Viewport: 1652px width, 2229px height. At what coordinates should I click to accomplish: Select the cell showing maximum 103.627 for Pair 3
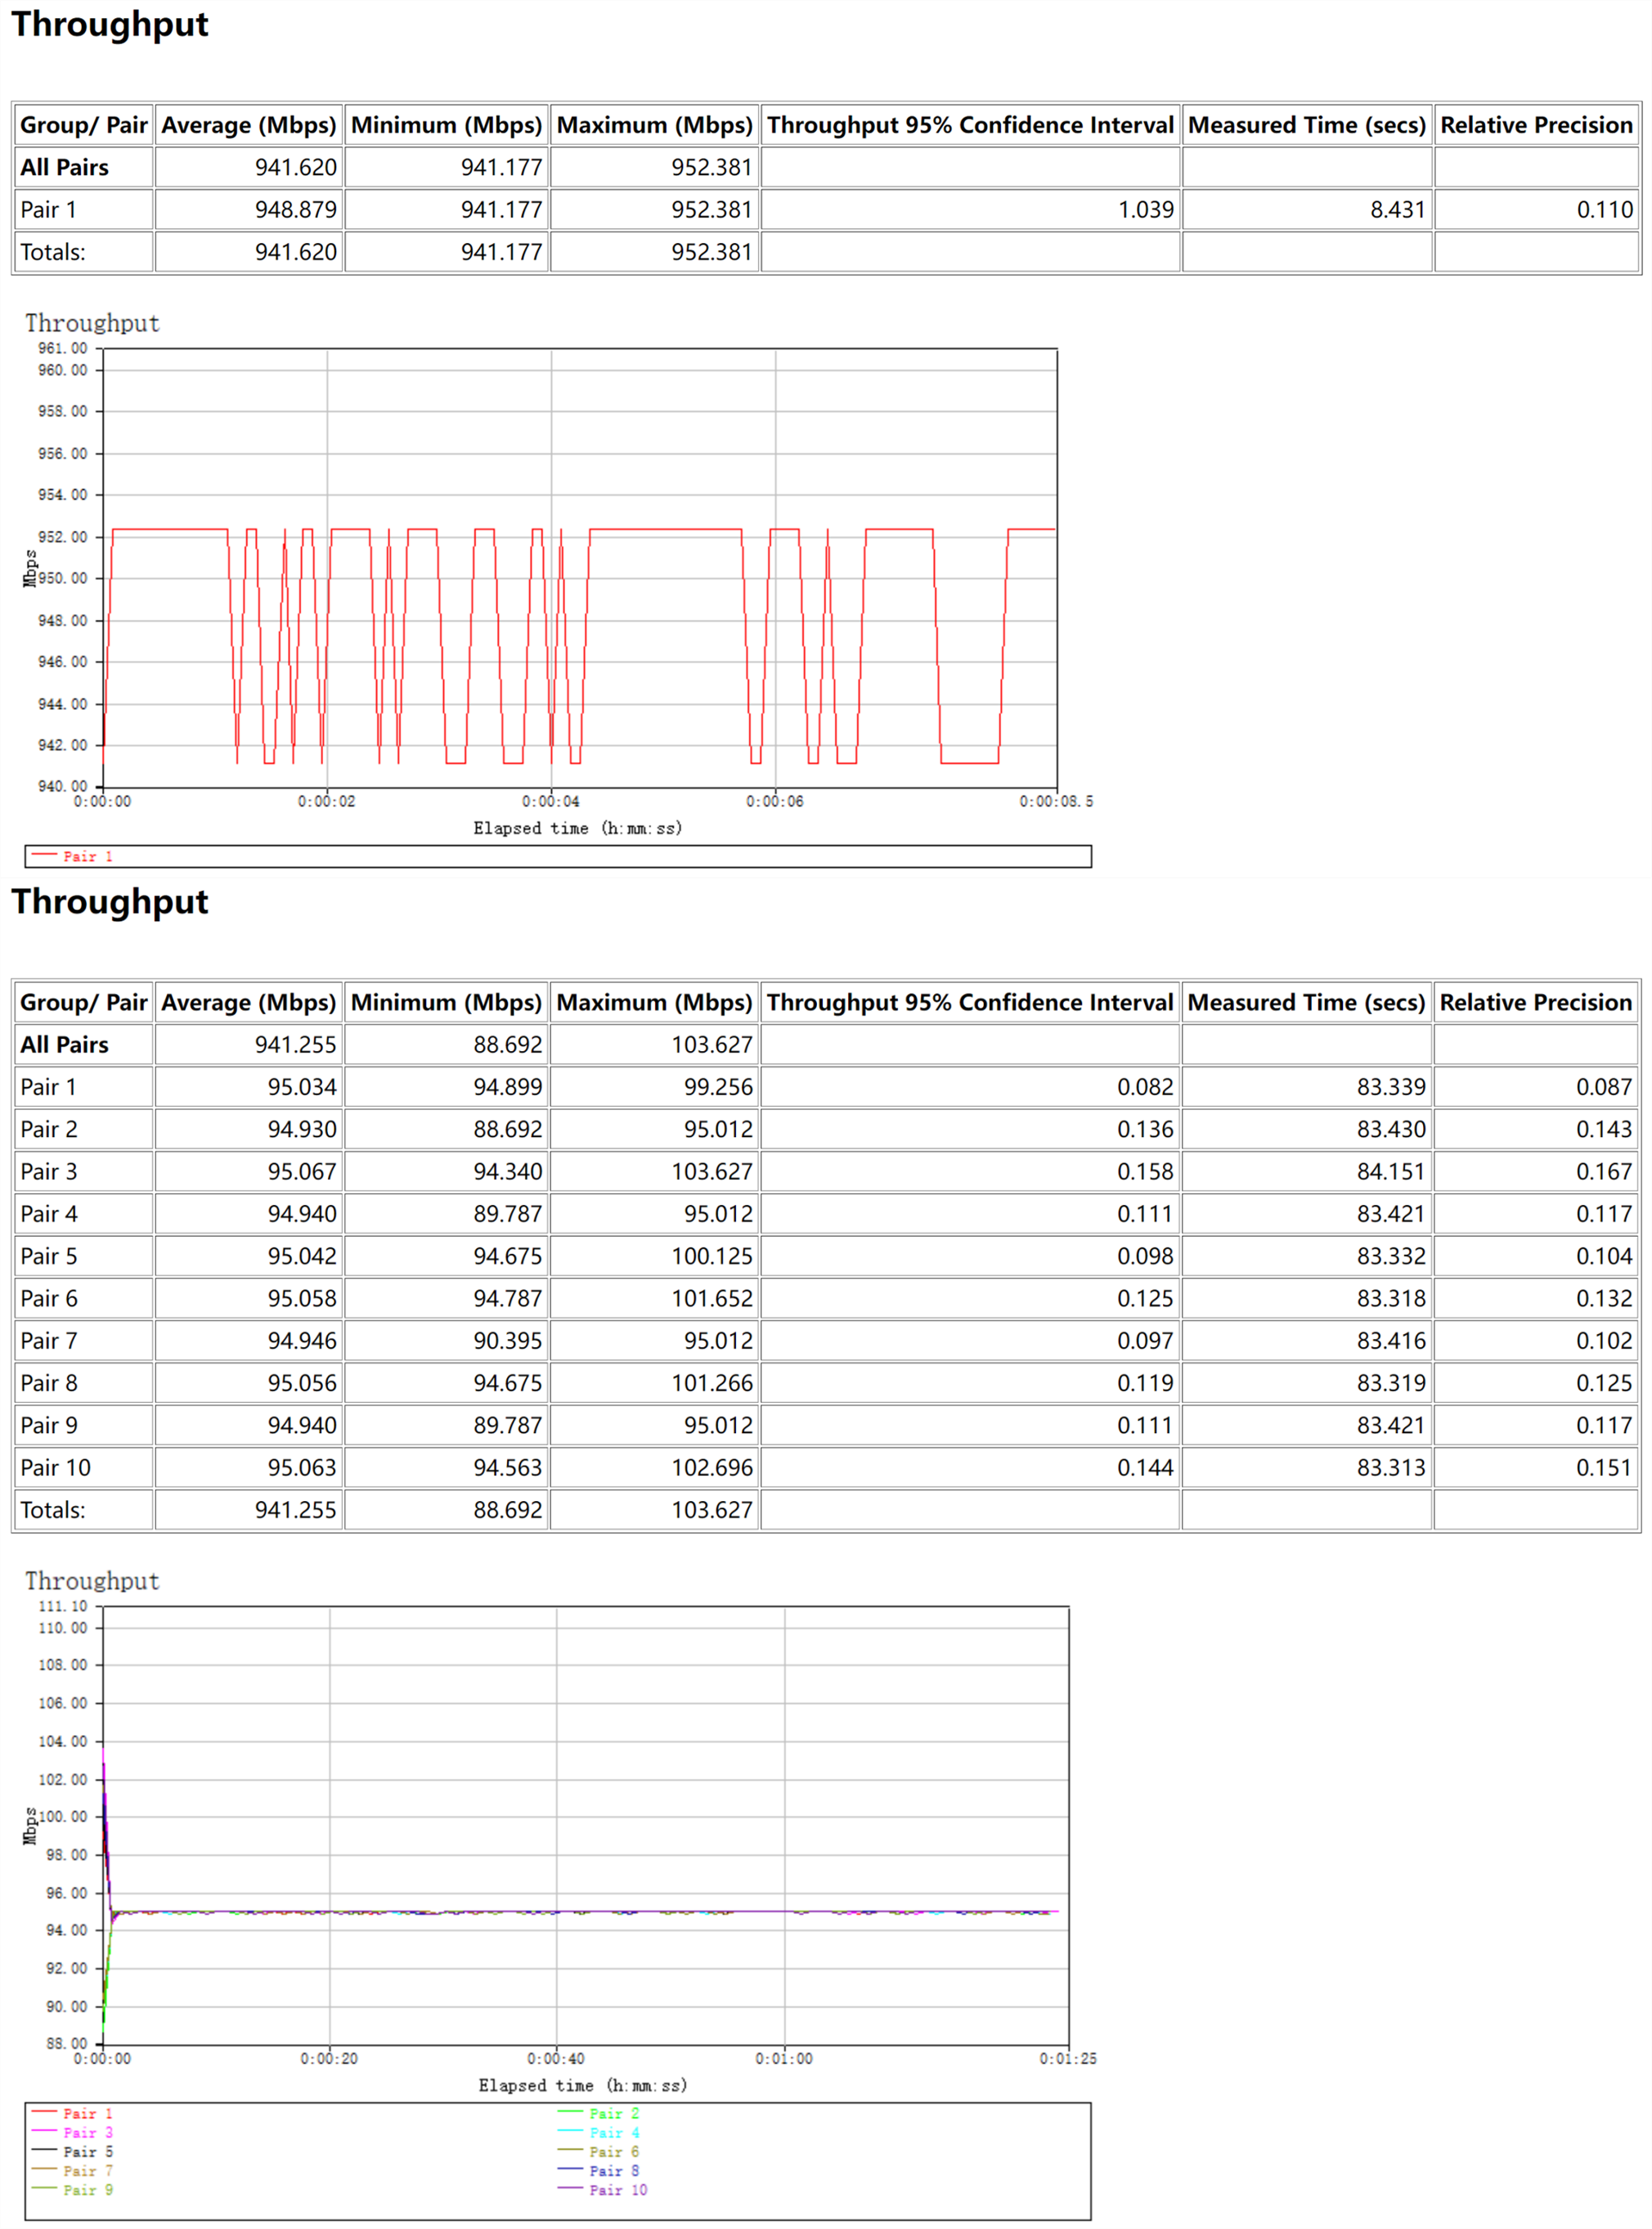tap(711, 1171)
